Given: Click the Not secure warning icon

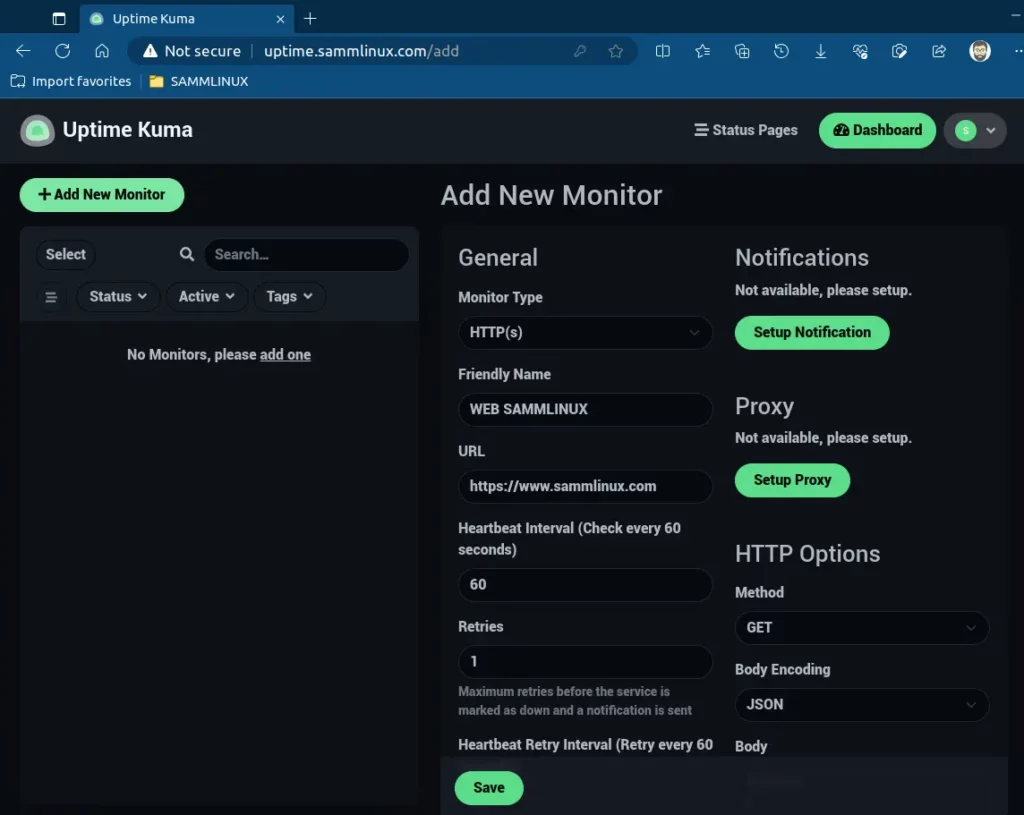Looking at the screenshot, I should (x=150, y=51).
